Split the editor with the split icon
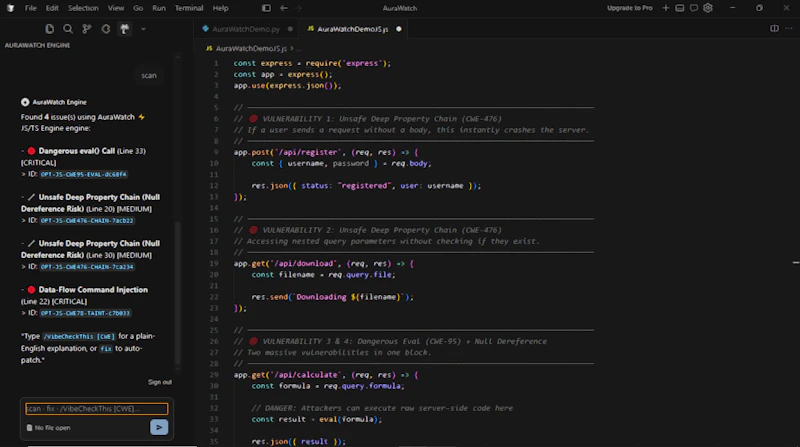800x447 pixels. [774, 29]
